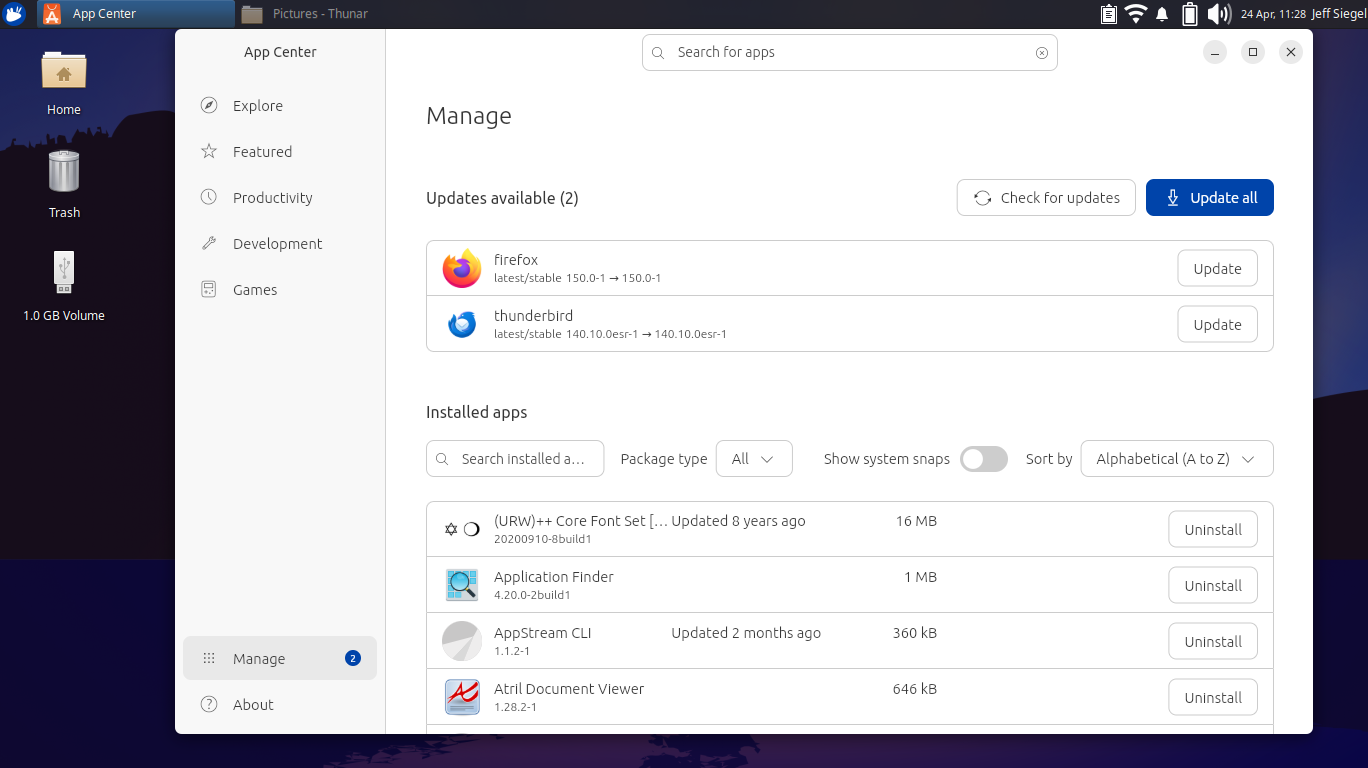Click the battery status tray icon
Screen dimensions: 1368x768
(1190, 14)
